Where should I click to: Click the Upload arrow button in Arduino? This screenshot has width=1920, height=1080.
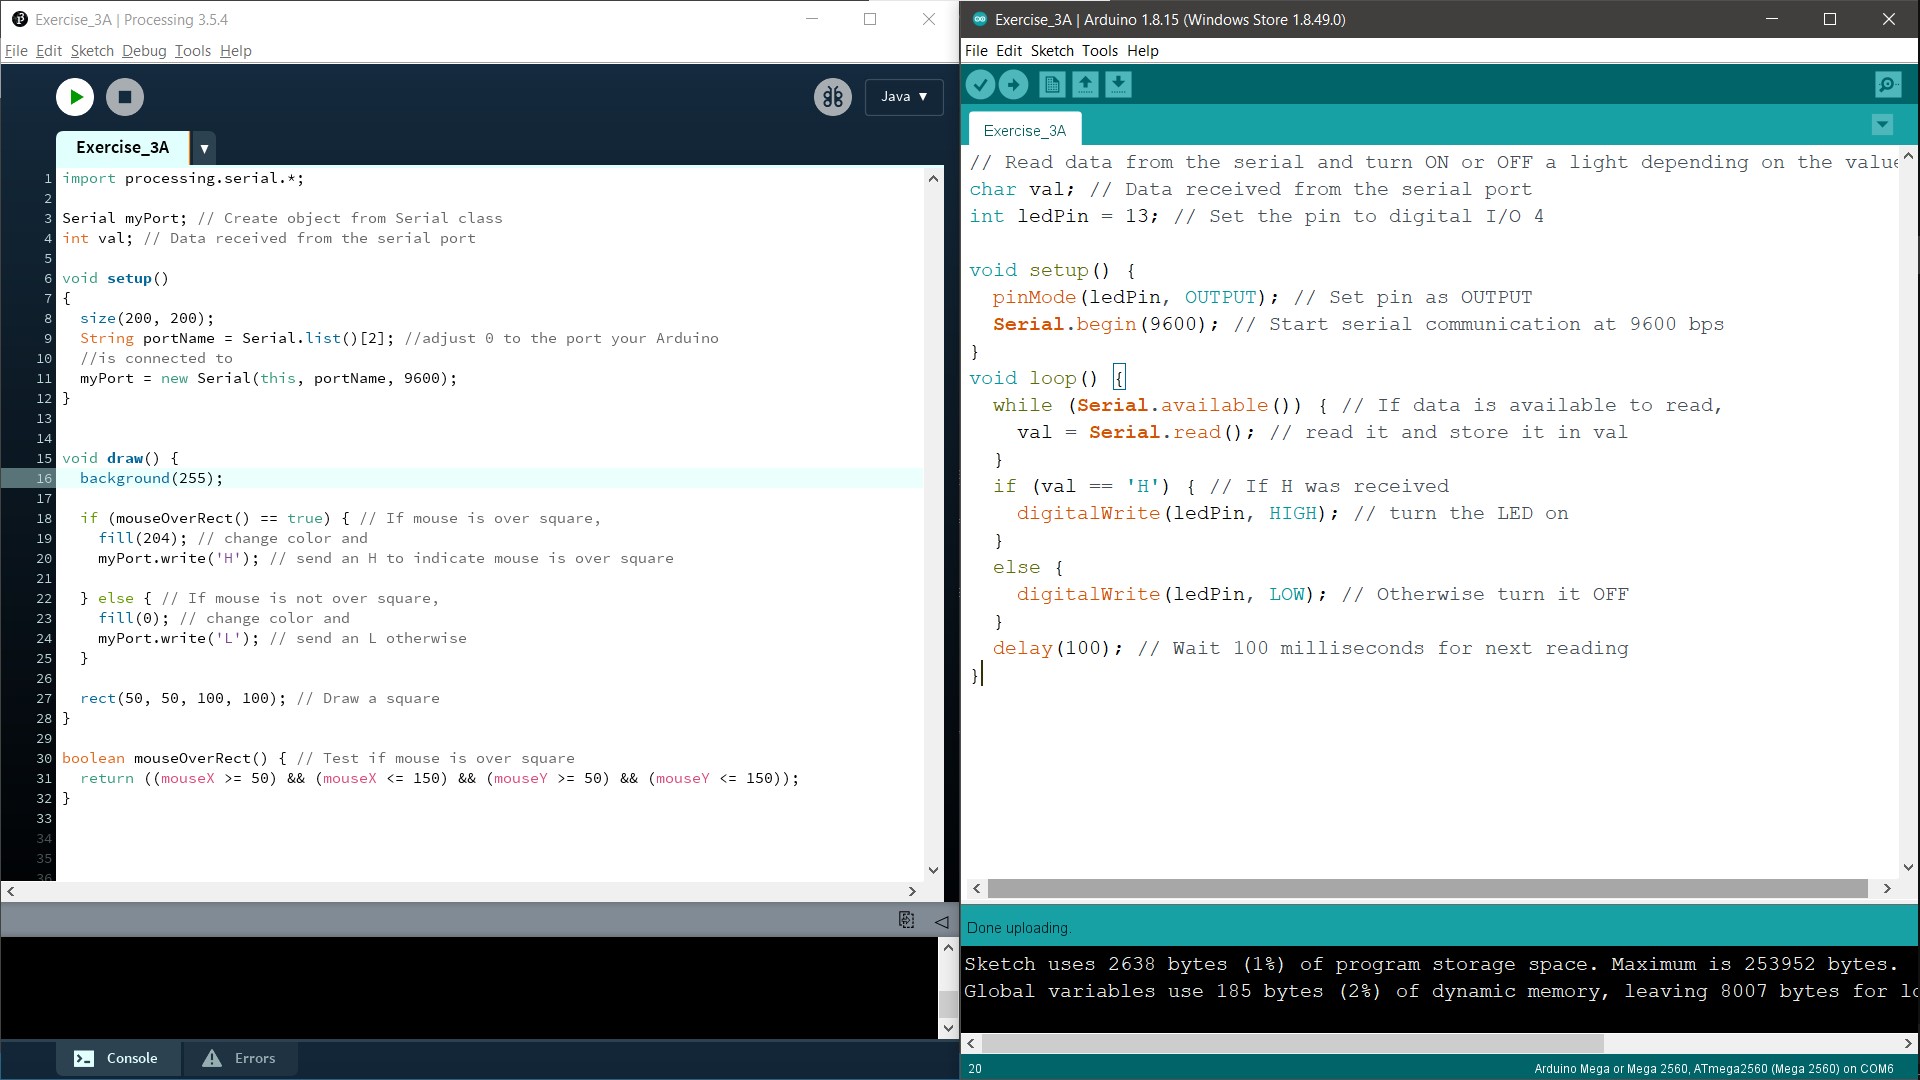1014,85
